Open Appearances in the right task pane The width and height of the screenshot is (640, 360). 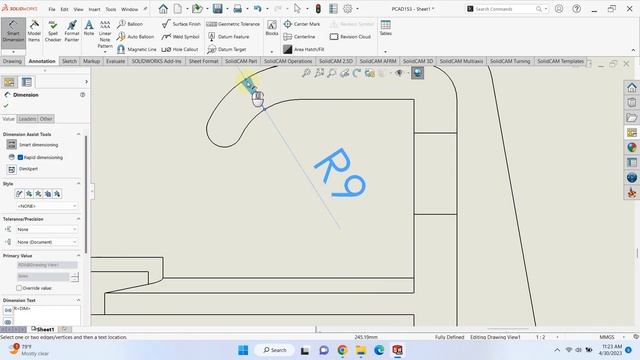(632, 147)
